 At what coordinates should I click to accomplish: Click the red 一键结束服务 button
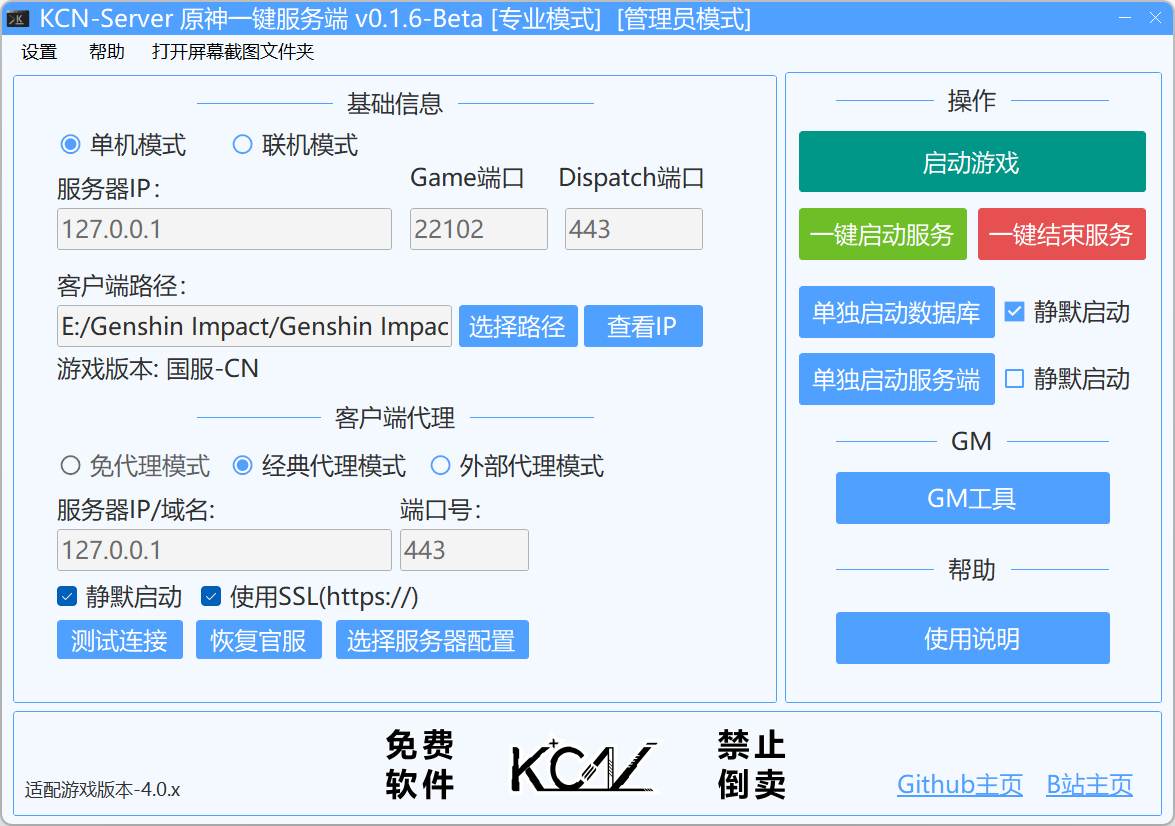[1061, 235]
